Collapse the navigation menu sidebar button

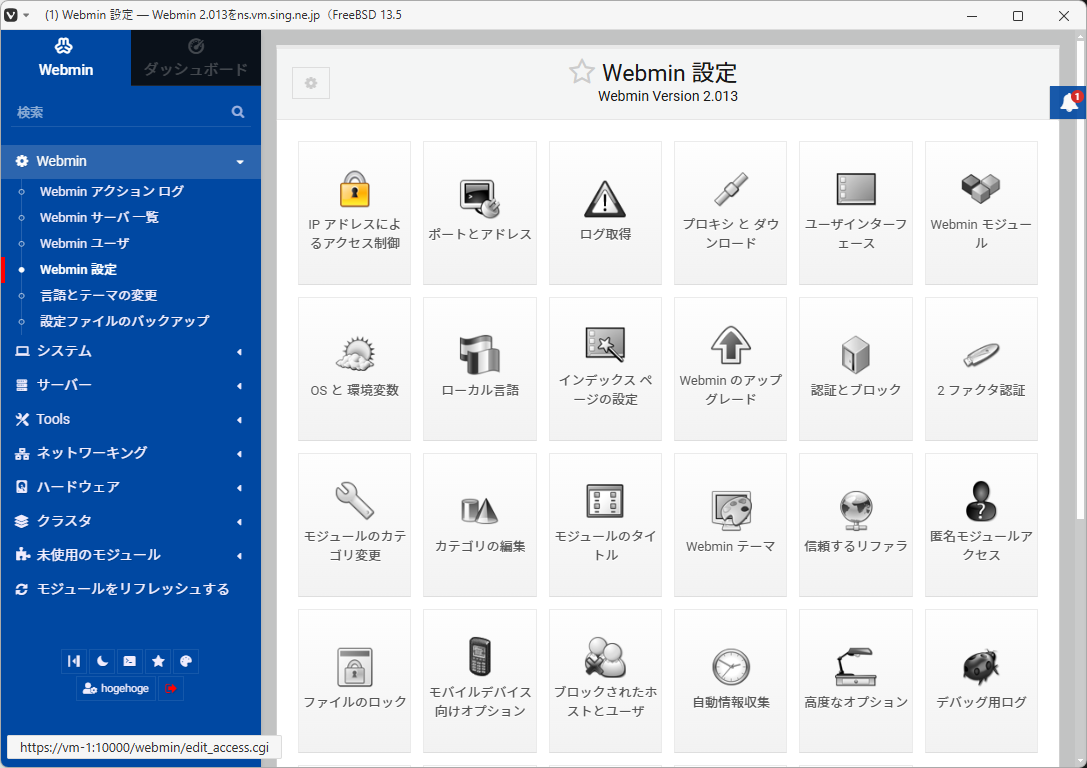[73, 661]
